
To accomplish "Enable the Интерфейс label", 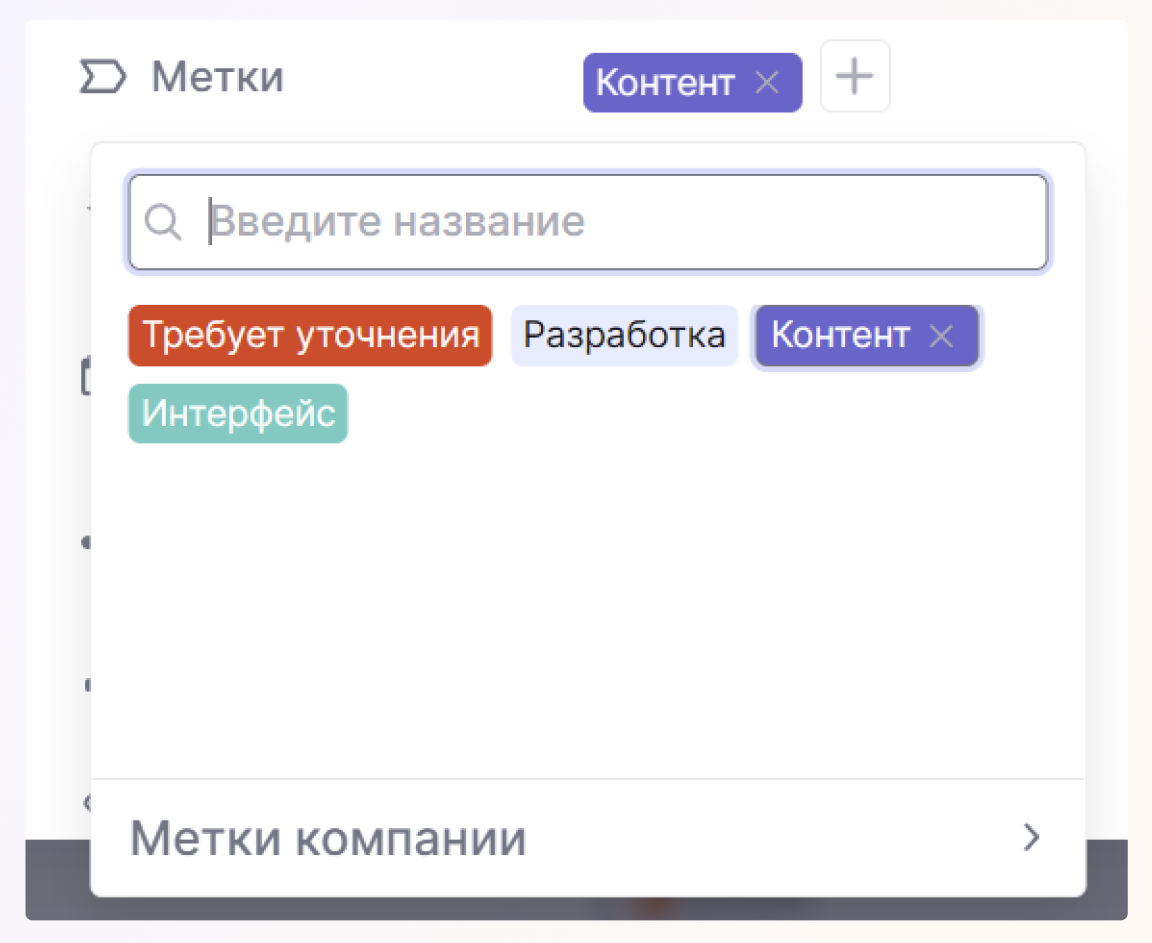I will pos(238,414).
